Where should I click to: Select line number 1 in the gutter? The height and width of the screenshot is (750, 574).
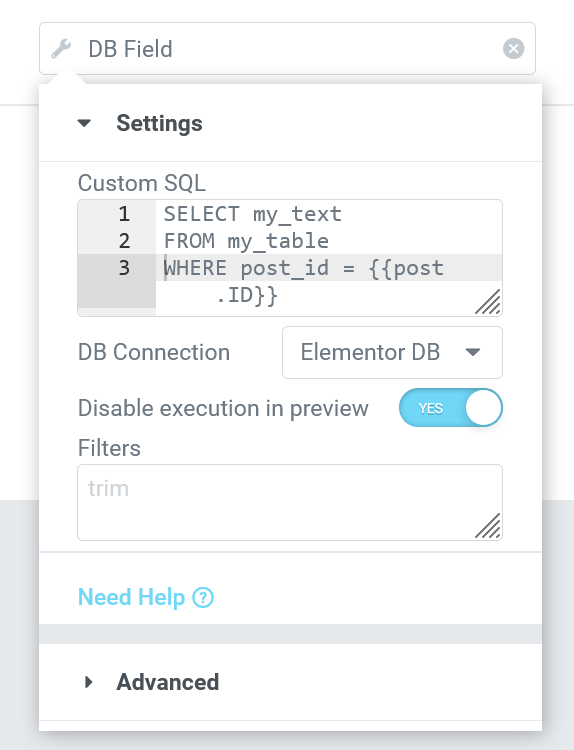tap(124, 214)
